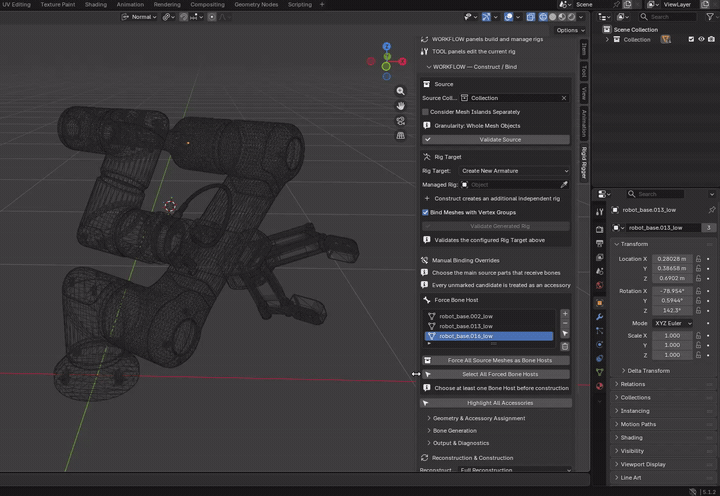Click Highlight All Accessories button
Screen dimensions: 720x496
point(496,403)
